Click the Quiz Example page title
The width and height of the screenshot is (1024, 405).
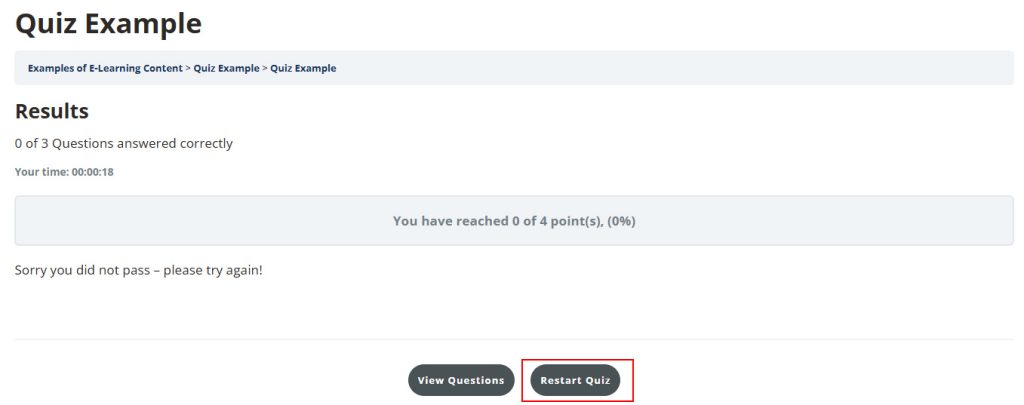point(108,23)
